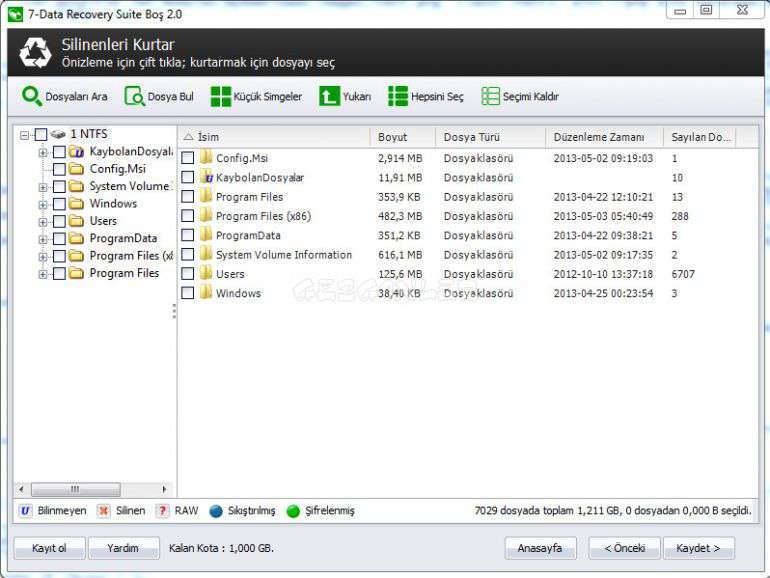The height and width of the screenshot is (578, 770).
Task: Click Users folder icon in the list
Action: 206,274
